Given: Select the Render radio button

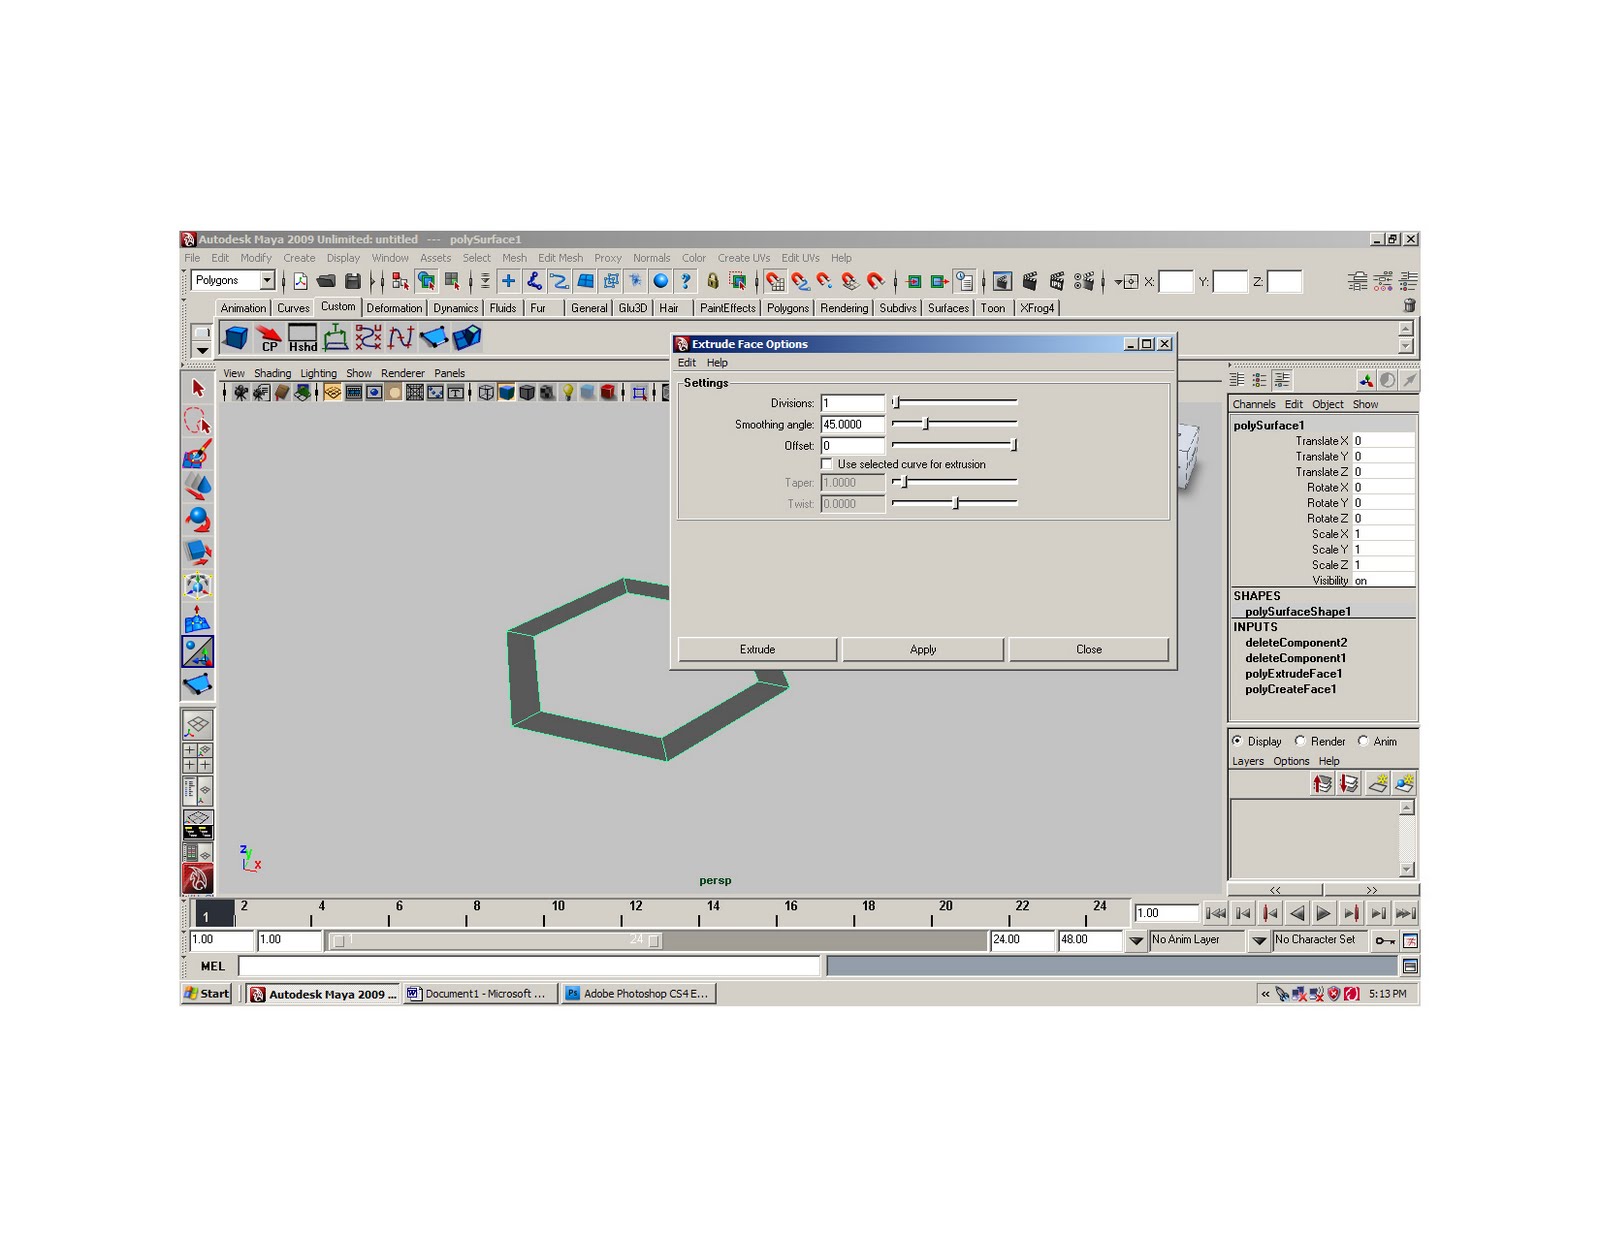Looking at the screenshot, I should (1300, 741).
